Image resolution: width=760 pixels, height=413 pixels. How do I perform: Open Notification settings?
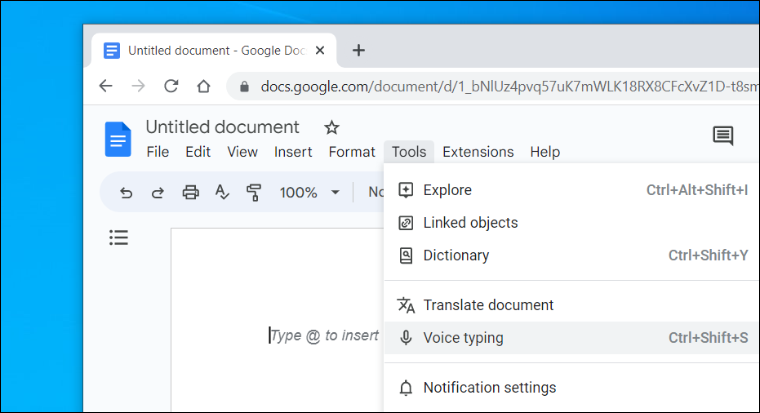[572, 387]
